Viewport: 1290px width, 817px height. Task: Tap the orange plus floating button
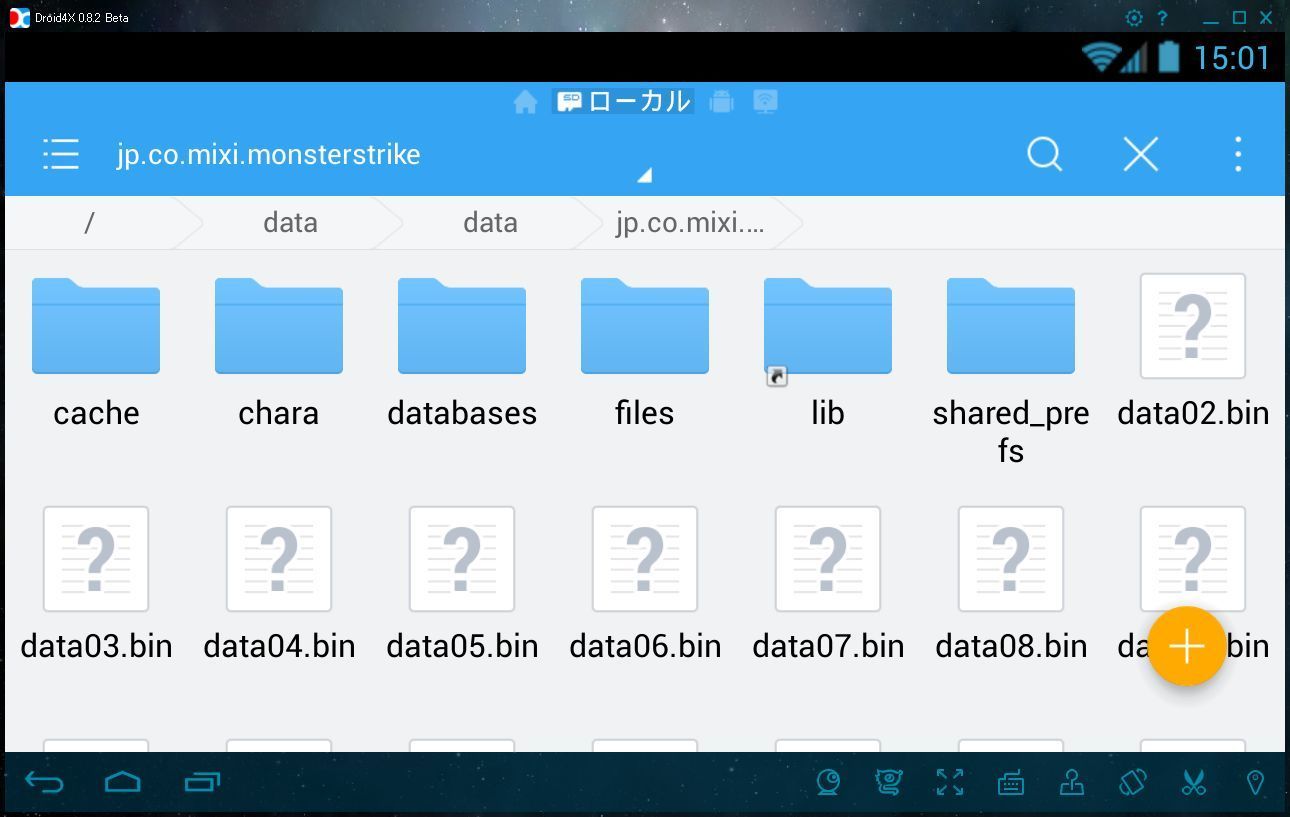tap(1187, 646)
